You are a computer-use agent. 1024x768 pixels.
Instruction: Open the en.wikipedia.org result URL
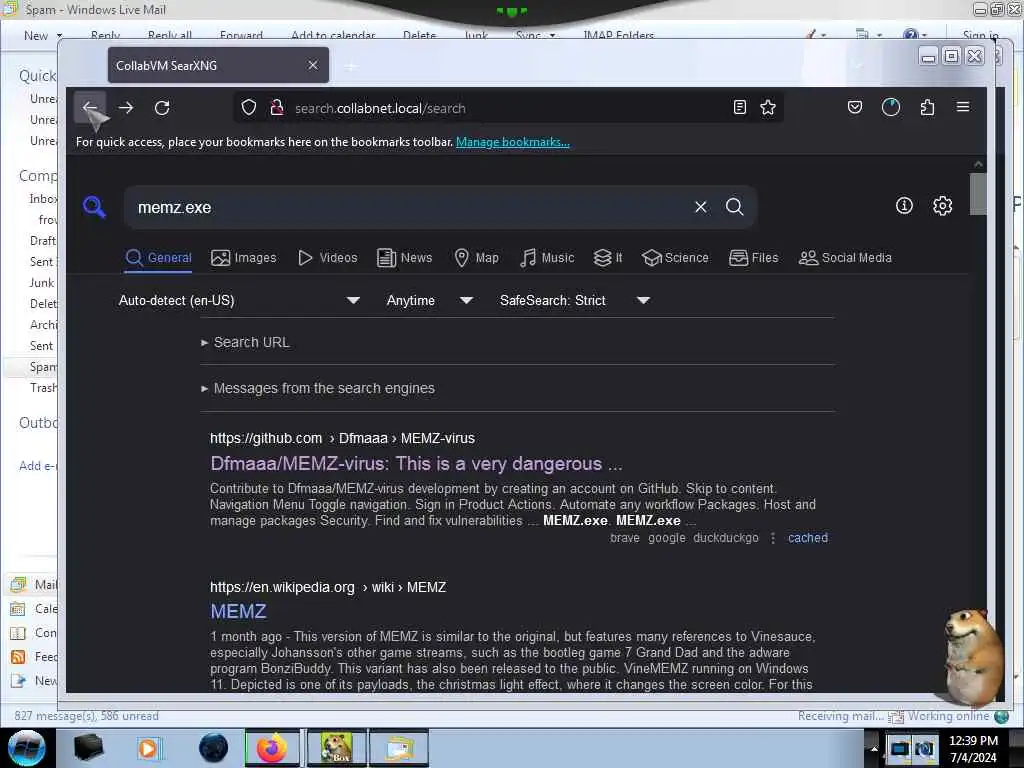point(328,587)
